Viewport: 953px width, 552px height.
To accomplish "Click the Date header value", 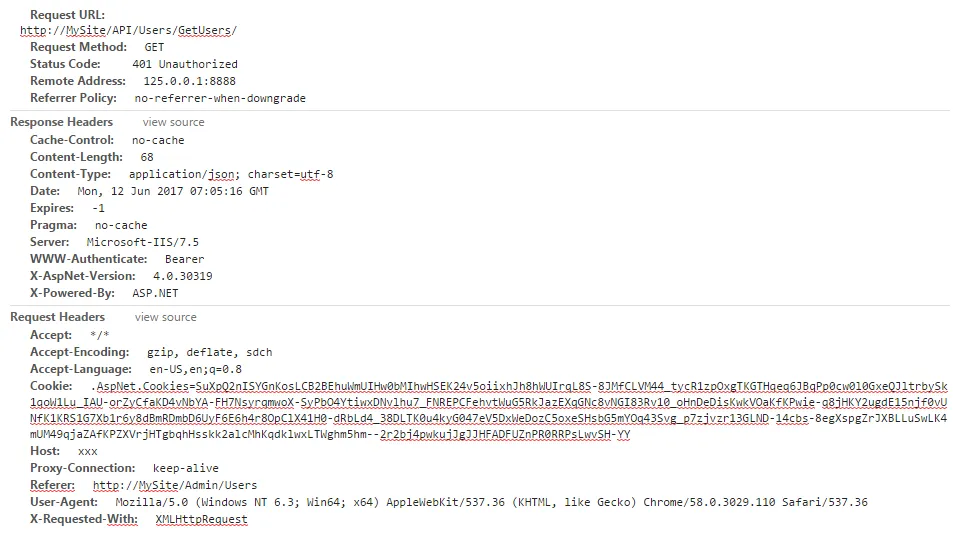I will coord(172,191).
